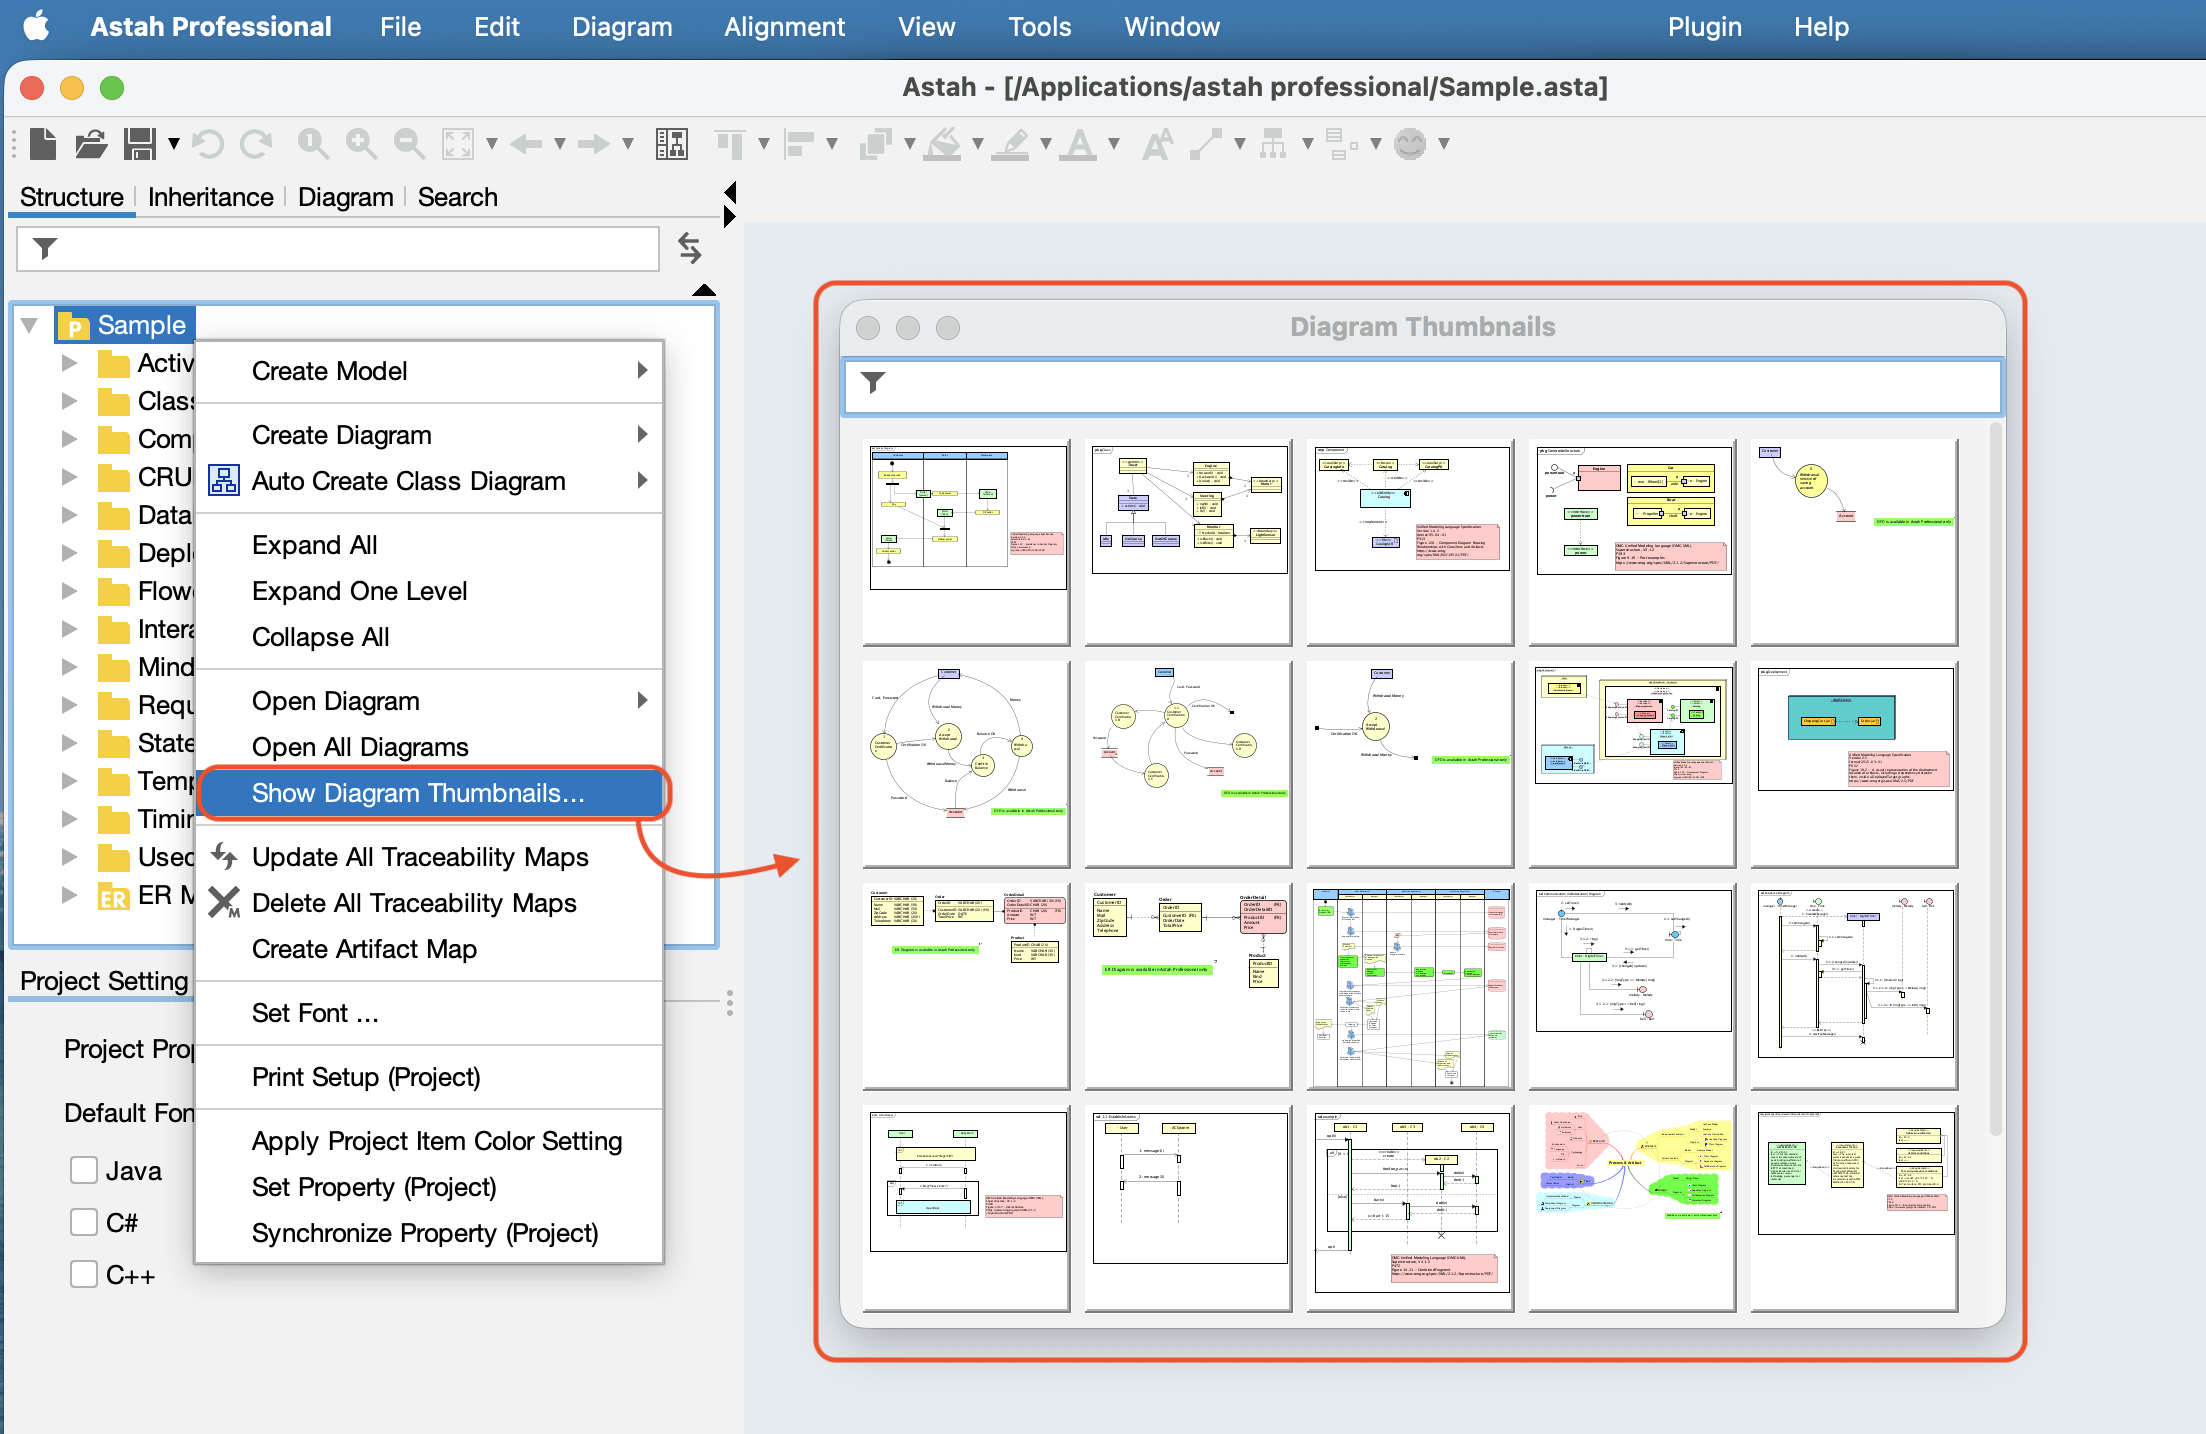
Task: Click the Zoom 100% magnifier icon
Action: coord(313,144)
